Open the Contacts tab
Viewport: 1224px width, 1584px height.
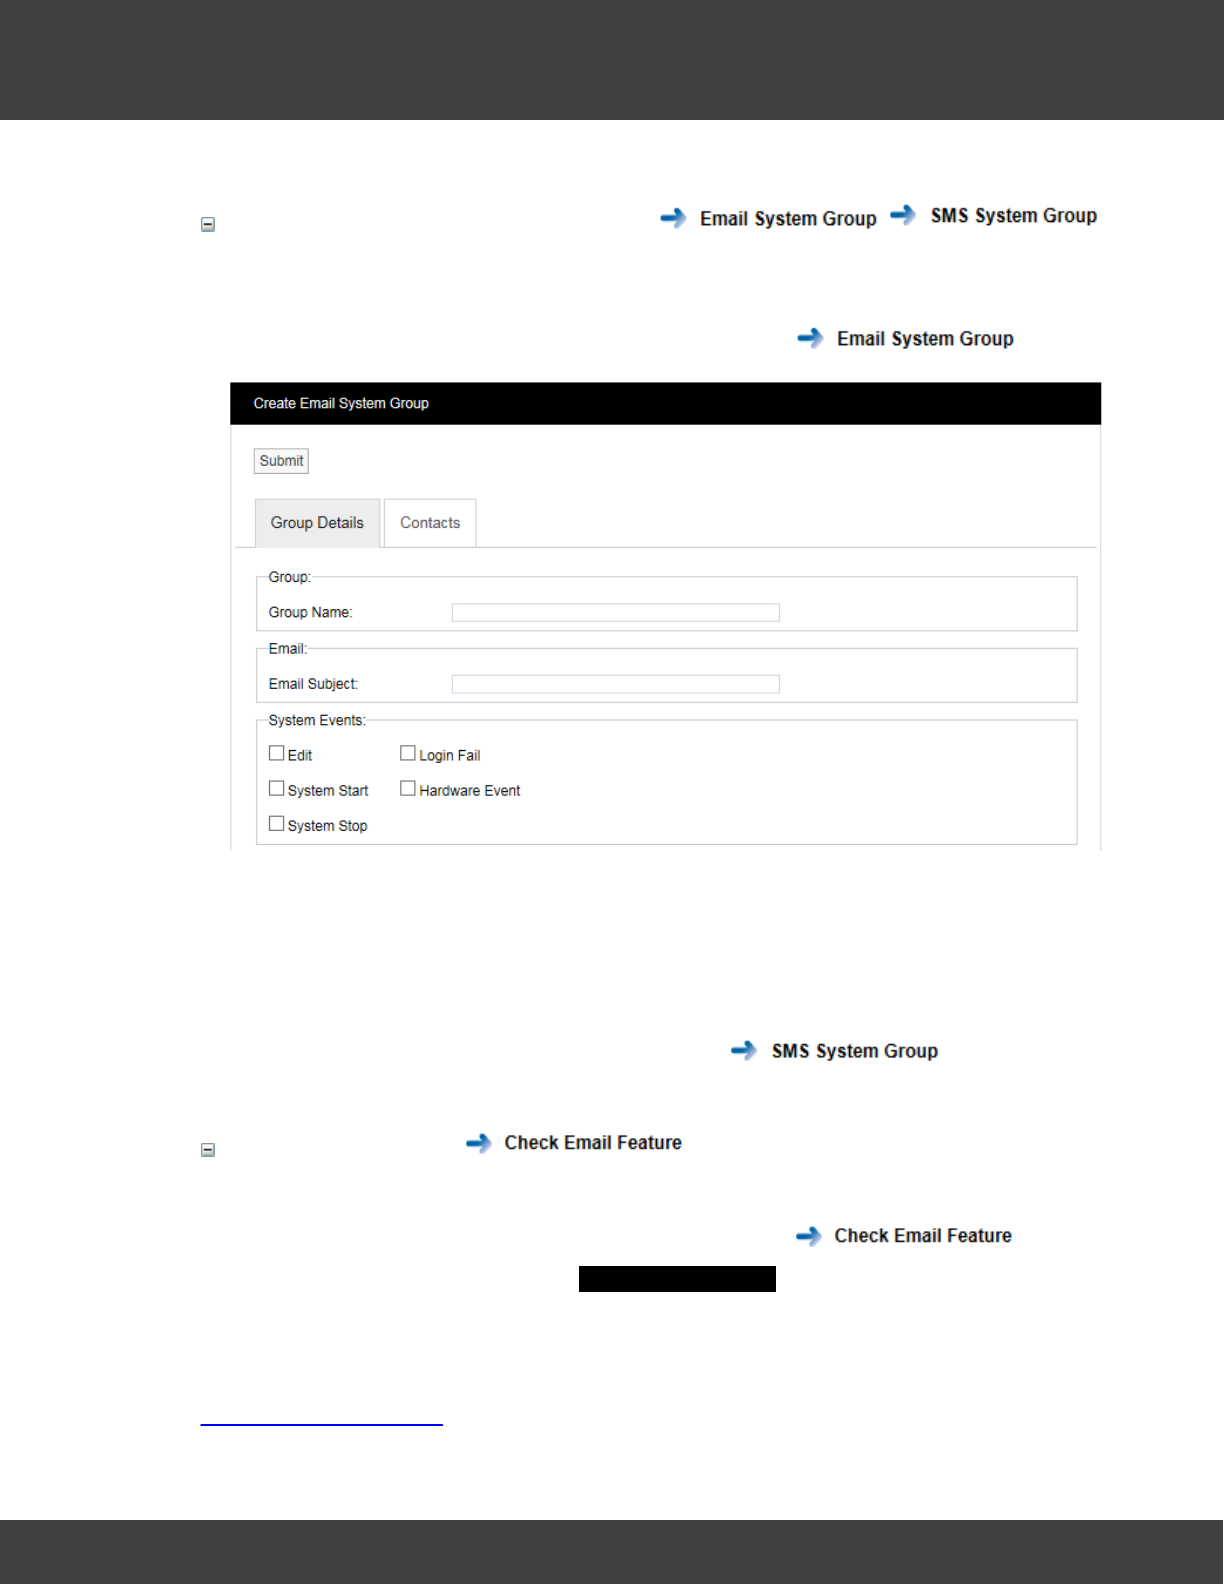pyautogui.click(x=430, y=523)
